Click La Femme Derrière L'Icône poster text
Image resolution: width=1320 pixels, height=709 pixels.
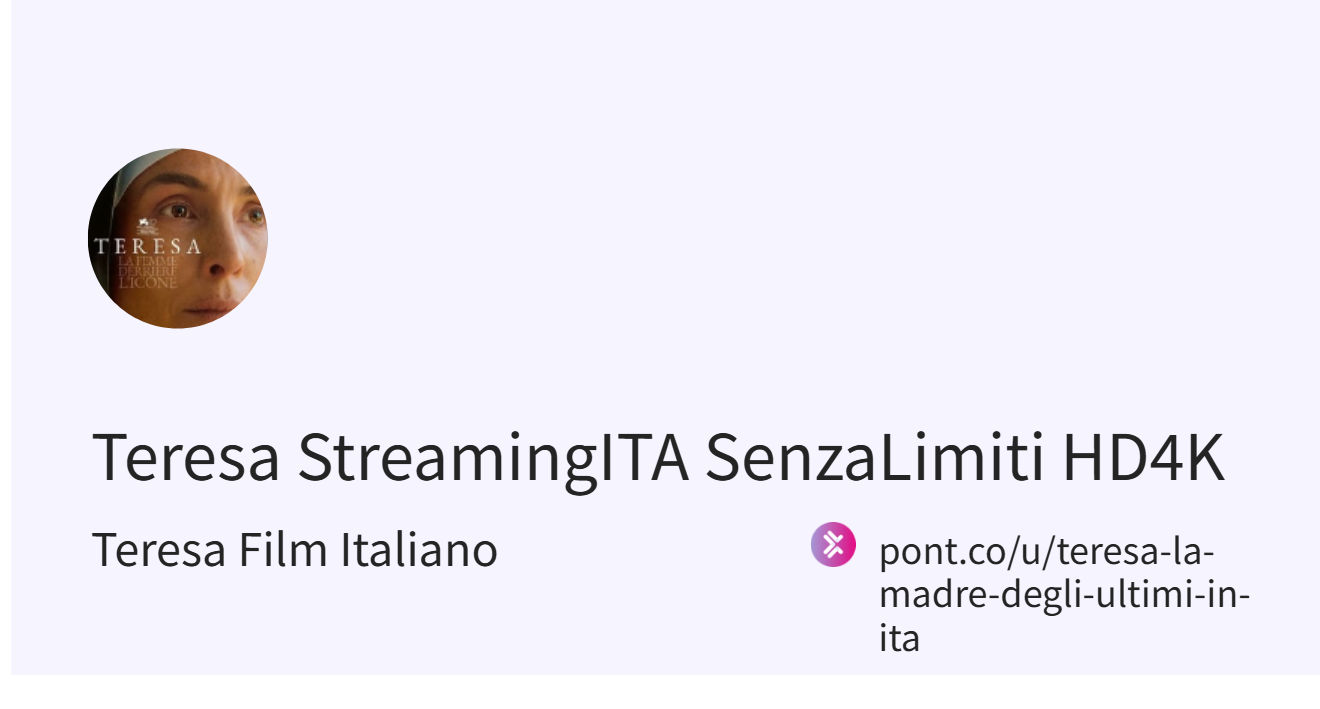[x=148, y=272]
